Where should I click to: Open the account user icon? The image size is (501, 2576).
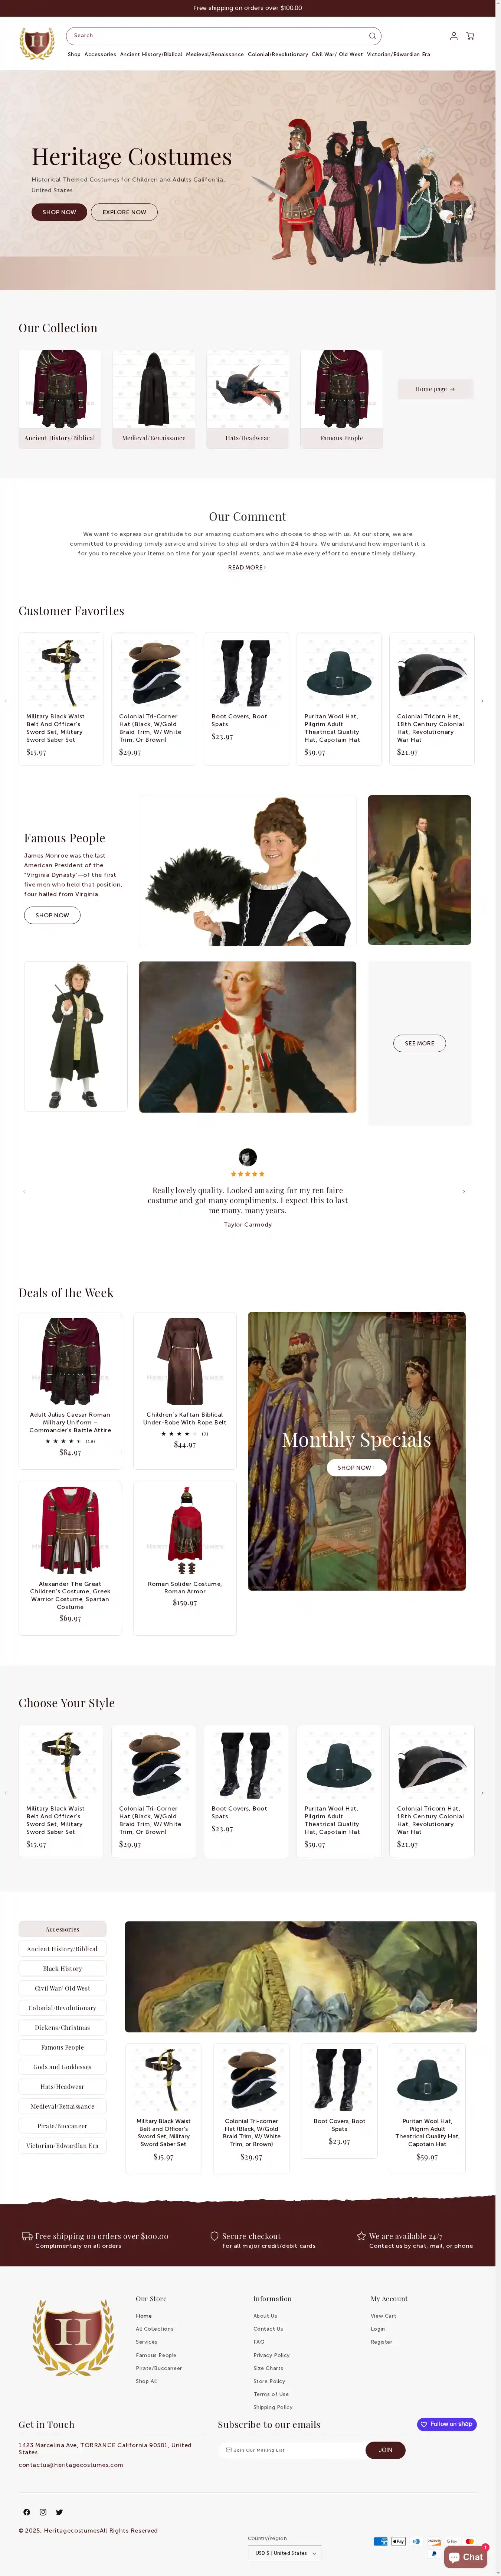tap(453, 36)
